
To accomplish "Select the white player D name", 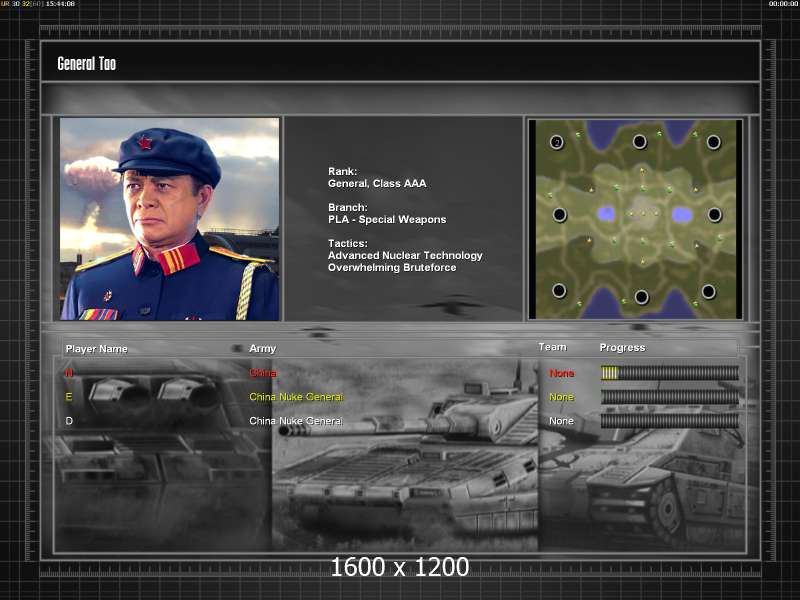I will tap(69, 421).
